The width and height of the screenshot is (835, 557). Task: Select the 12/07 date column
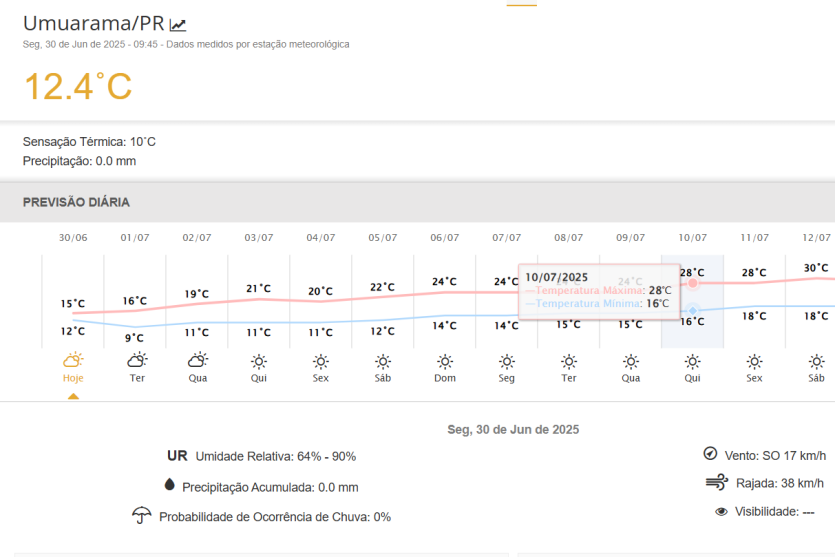pos(816,238)
